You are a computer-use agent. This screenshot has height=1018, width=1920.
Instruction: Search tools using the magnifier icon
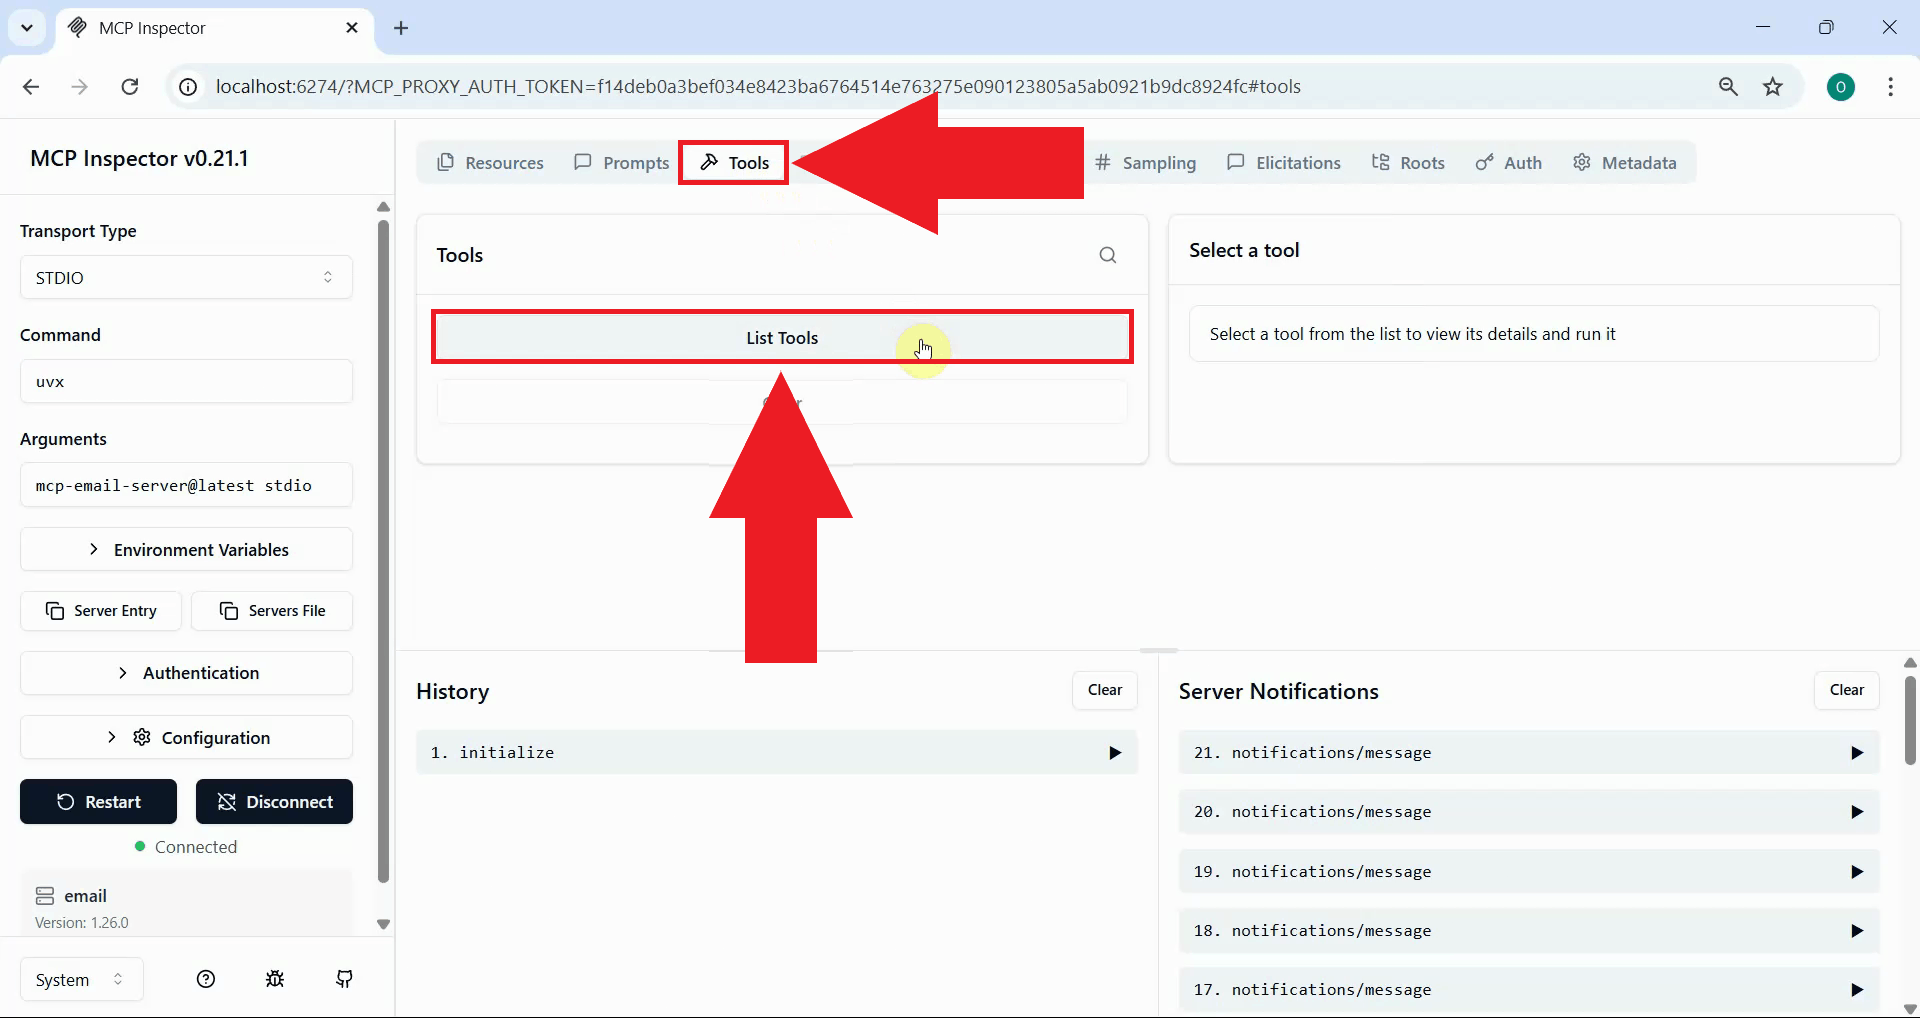(x=1107, y=255)
